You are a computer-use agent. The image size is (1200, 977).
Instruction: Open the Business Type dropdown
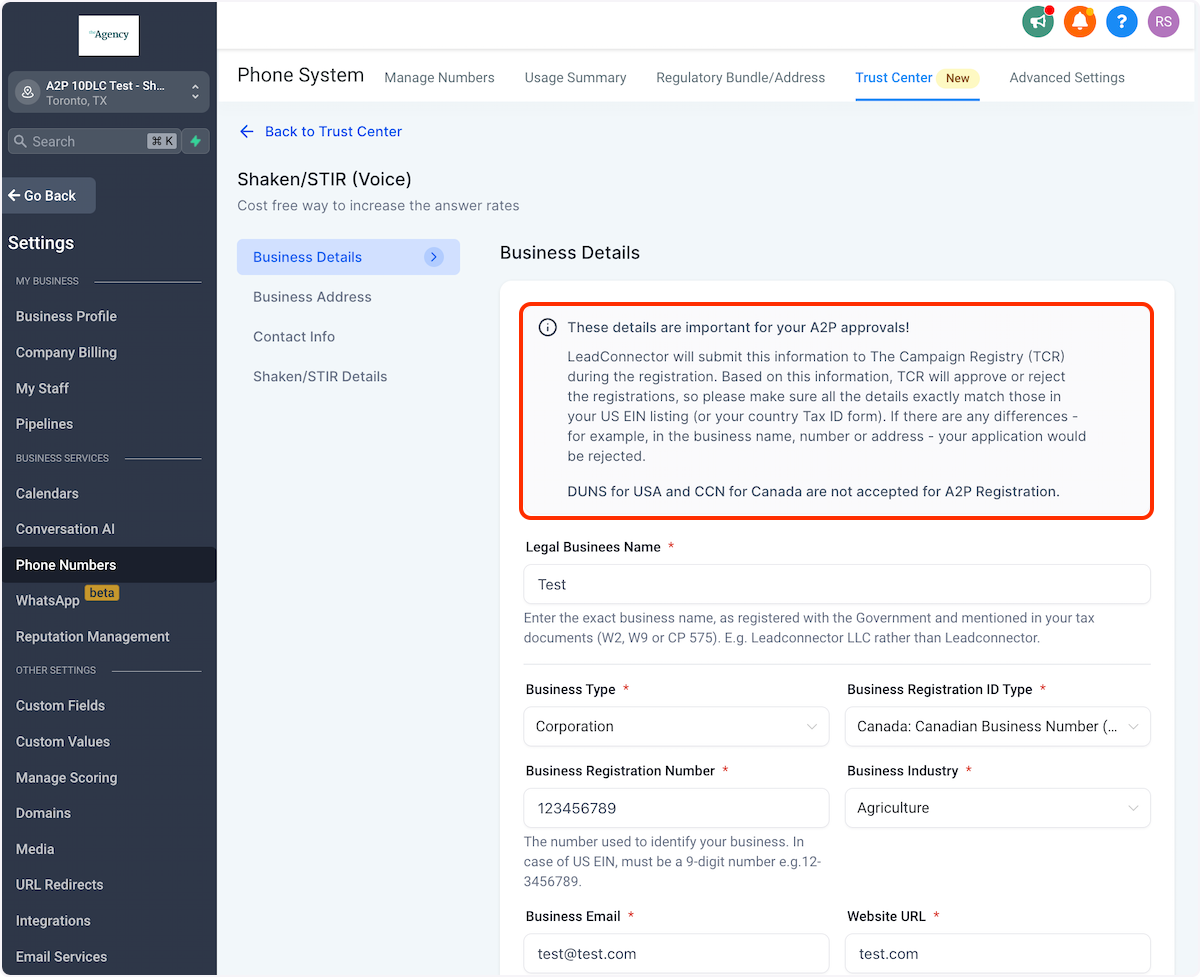676,727
